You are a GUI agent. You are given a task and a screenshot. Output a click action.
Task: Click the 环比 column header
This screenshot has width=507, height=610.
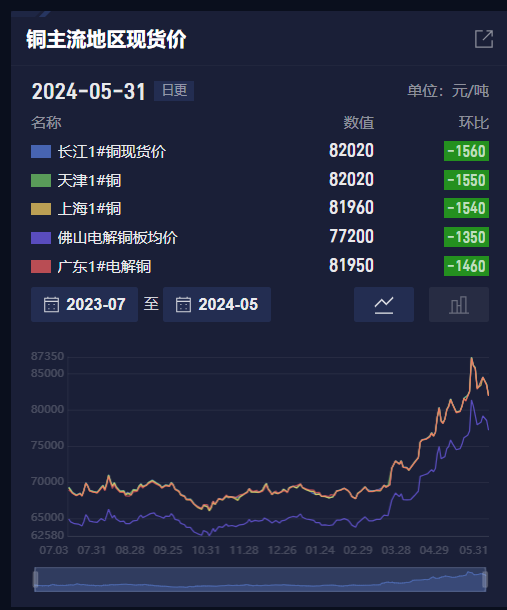coord(474,123)
